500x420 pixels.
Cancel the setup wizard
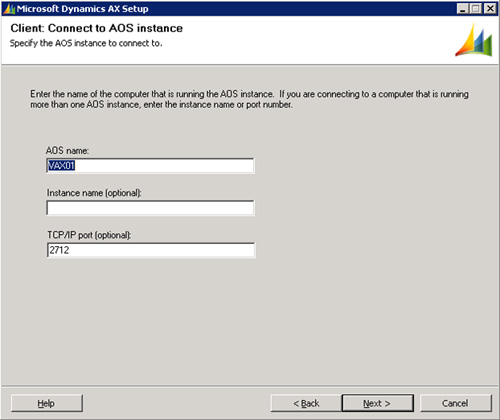(x=456, y=403)
